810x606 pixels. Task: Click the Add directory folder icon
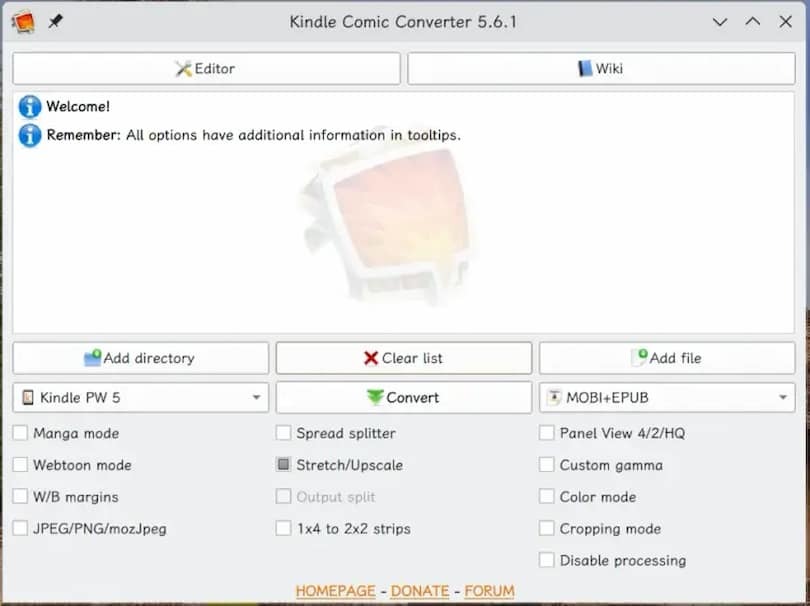(92, 358)
